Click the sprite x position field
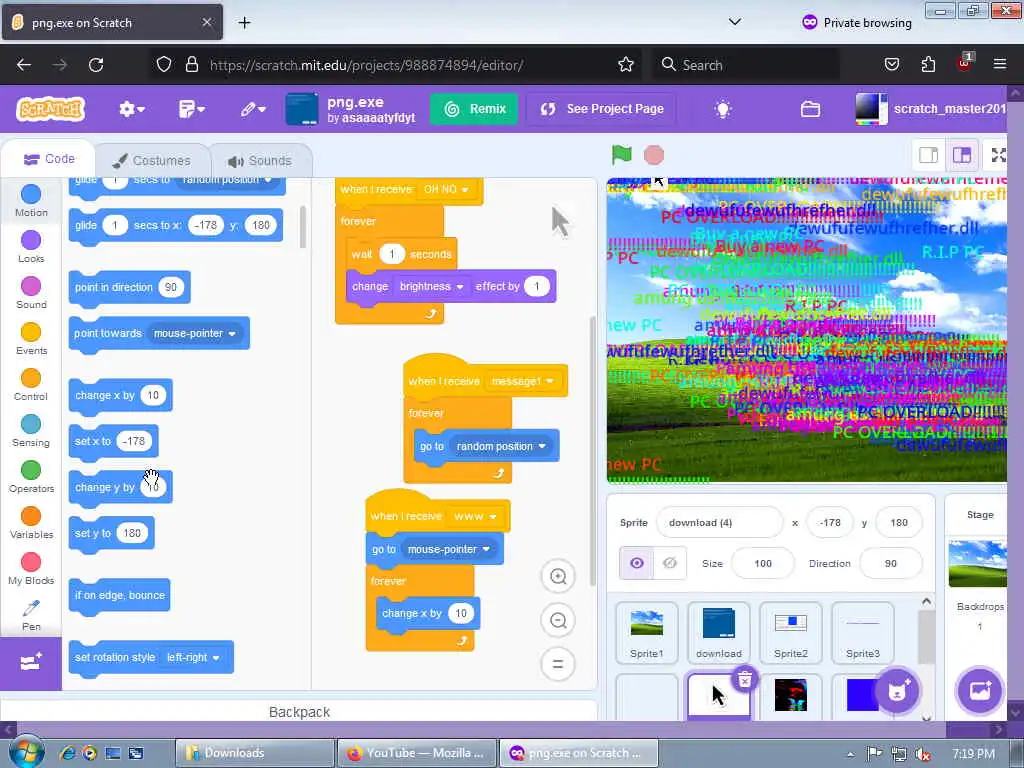Viewport: 1024px width, 768px height. click(830, 522)
